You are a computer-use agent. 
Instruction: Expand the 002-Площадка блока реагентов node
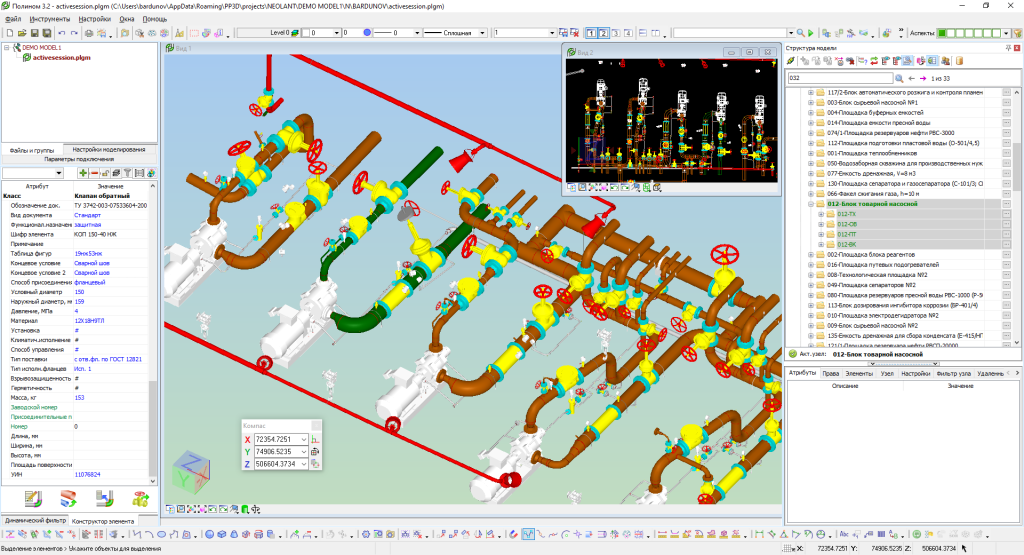(x=811, y=255)
